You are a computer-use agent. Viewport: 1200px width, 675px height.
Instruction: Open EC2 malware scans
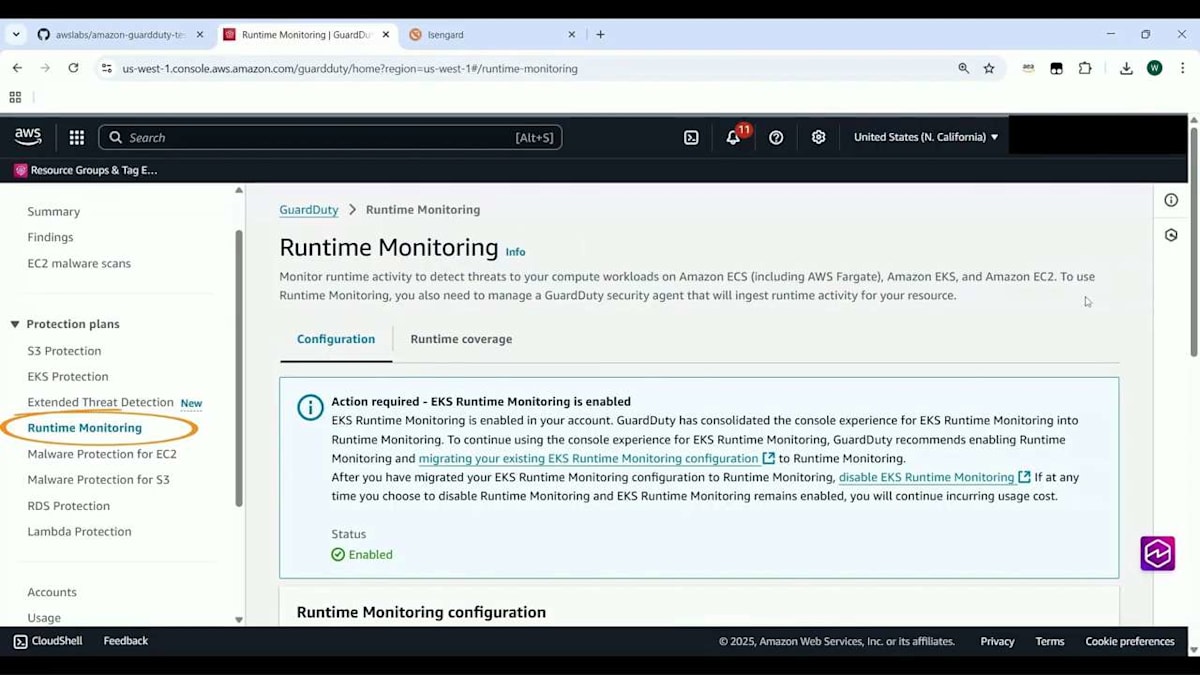tap(79, 263)
